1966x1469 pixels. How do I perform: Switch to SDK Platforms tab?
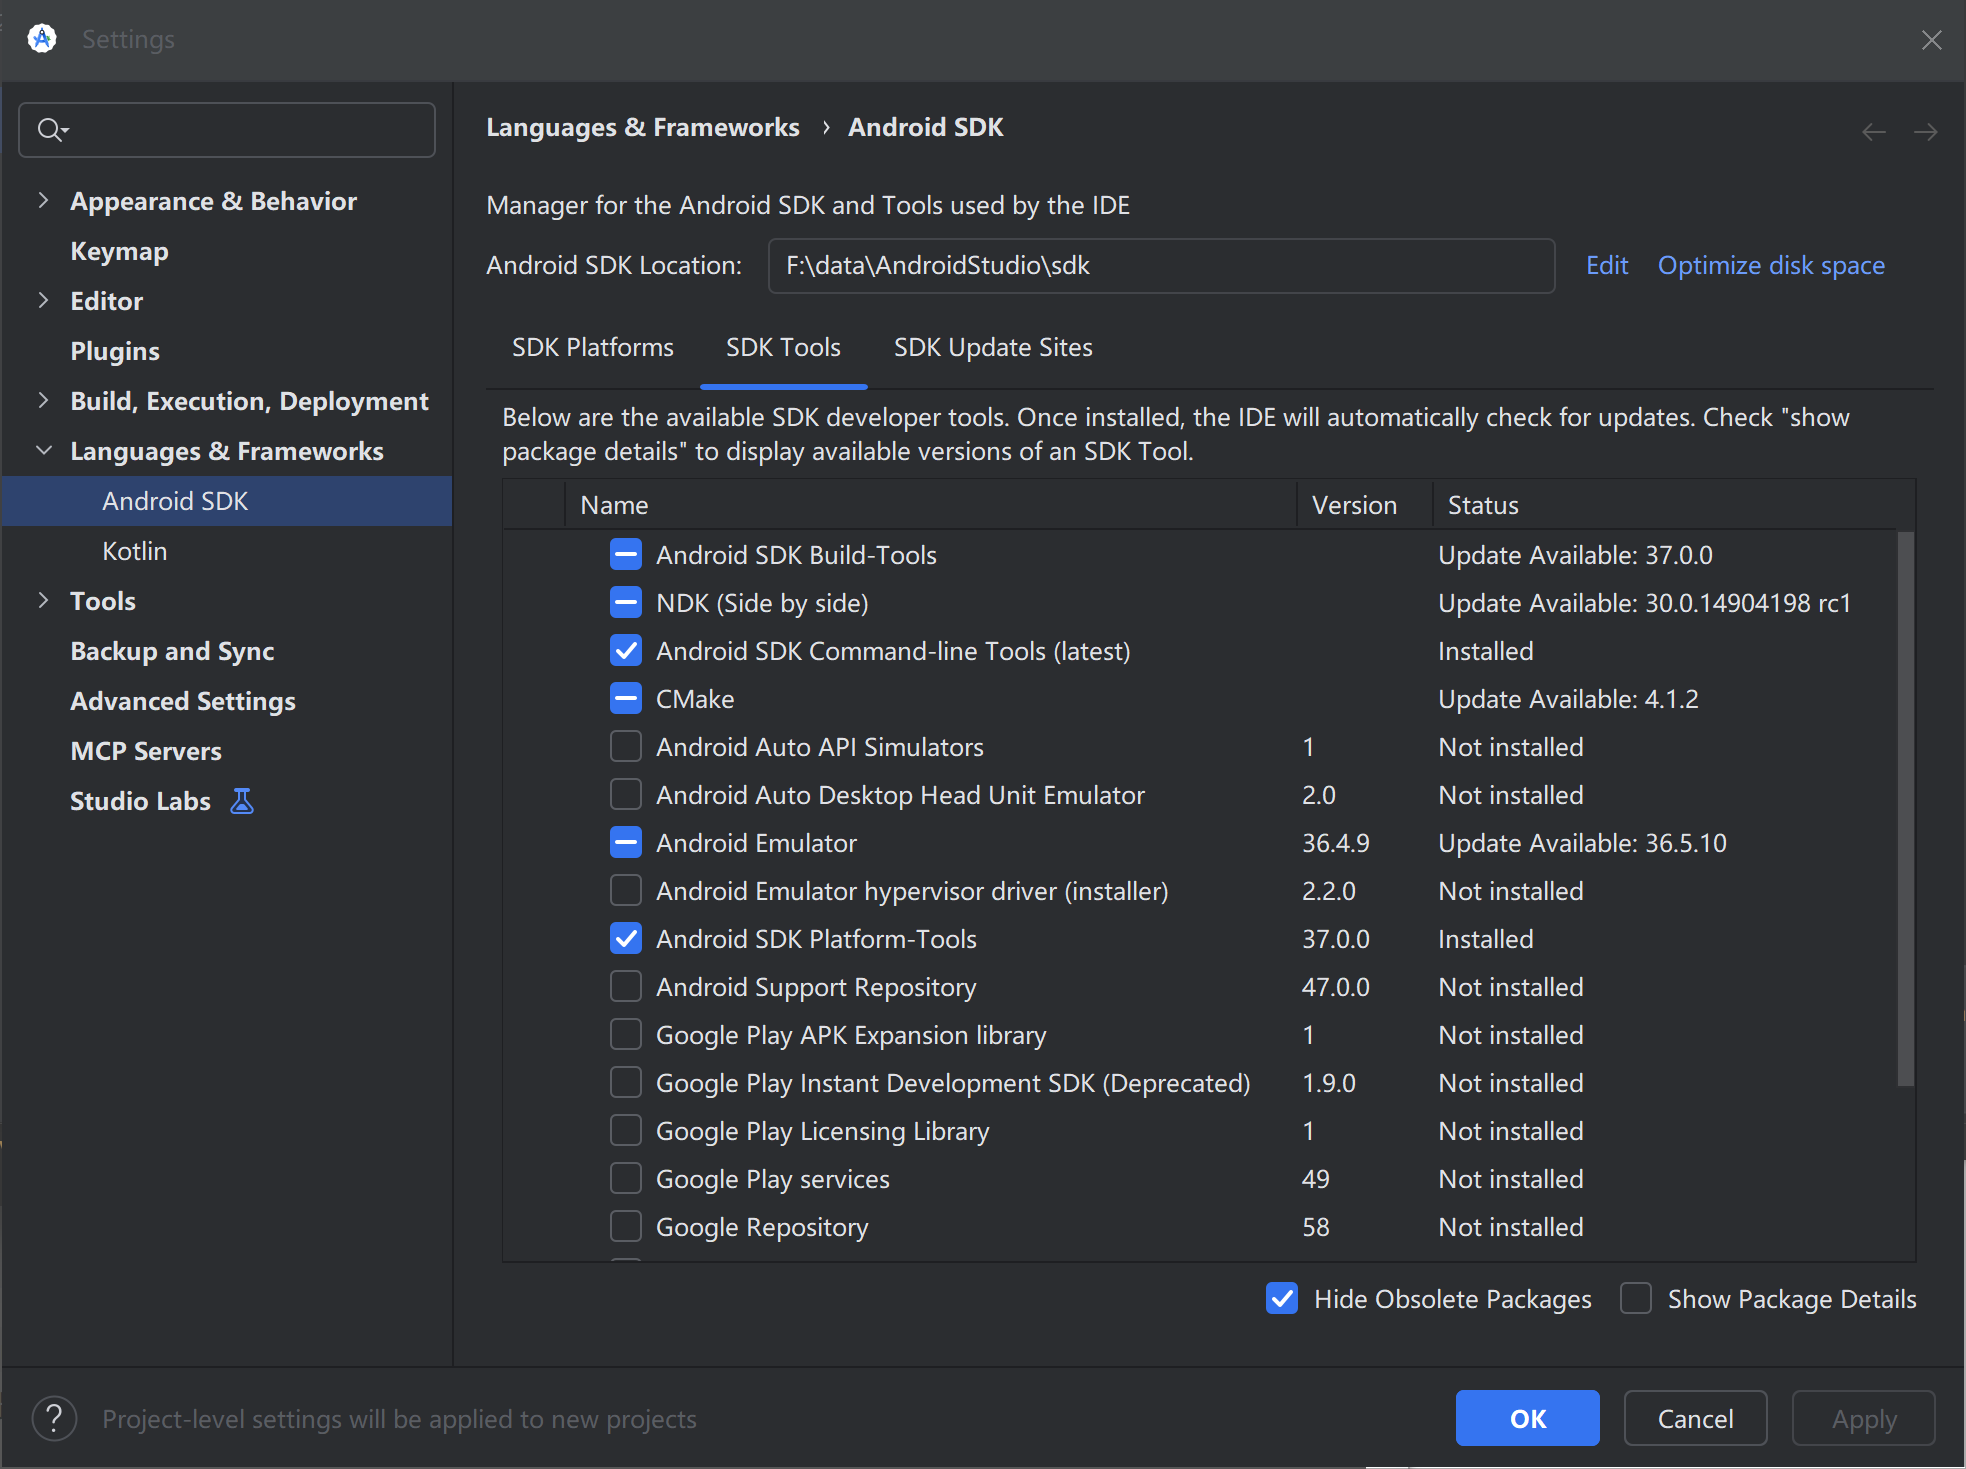(x=593, y=348)
